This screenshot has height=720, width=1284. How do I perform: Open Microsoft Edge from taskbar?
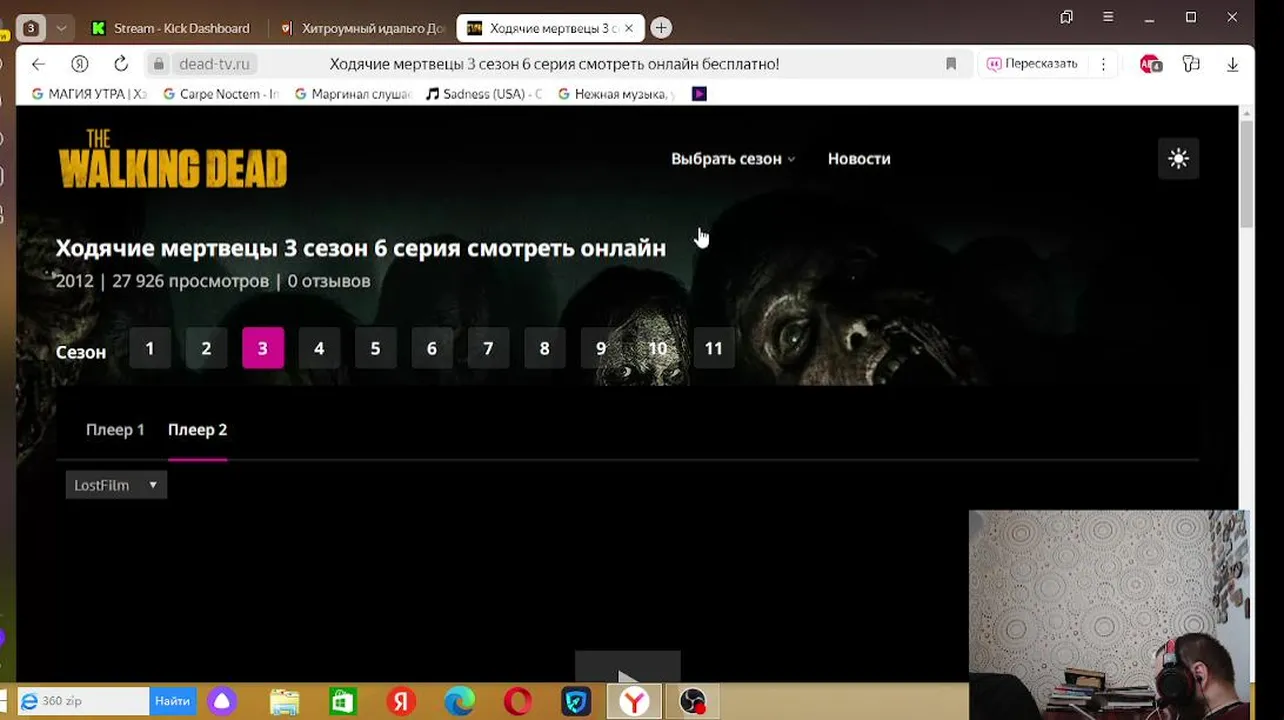(460, 702)
